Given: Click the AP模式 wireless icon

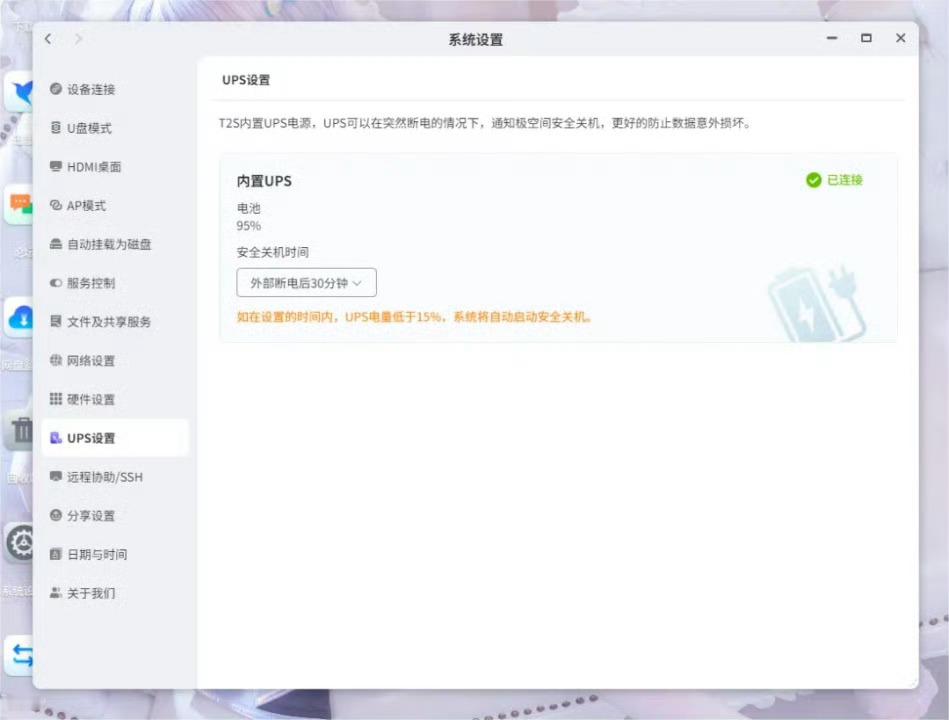Looking at the screenshot, I should click(56, 205).
